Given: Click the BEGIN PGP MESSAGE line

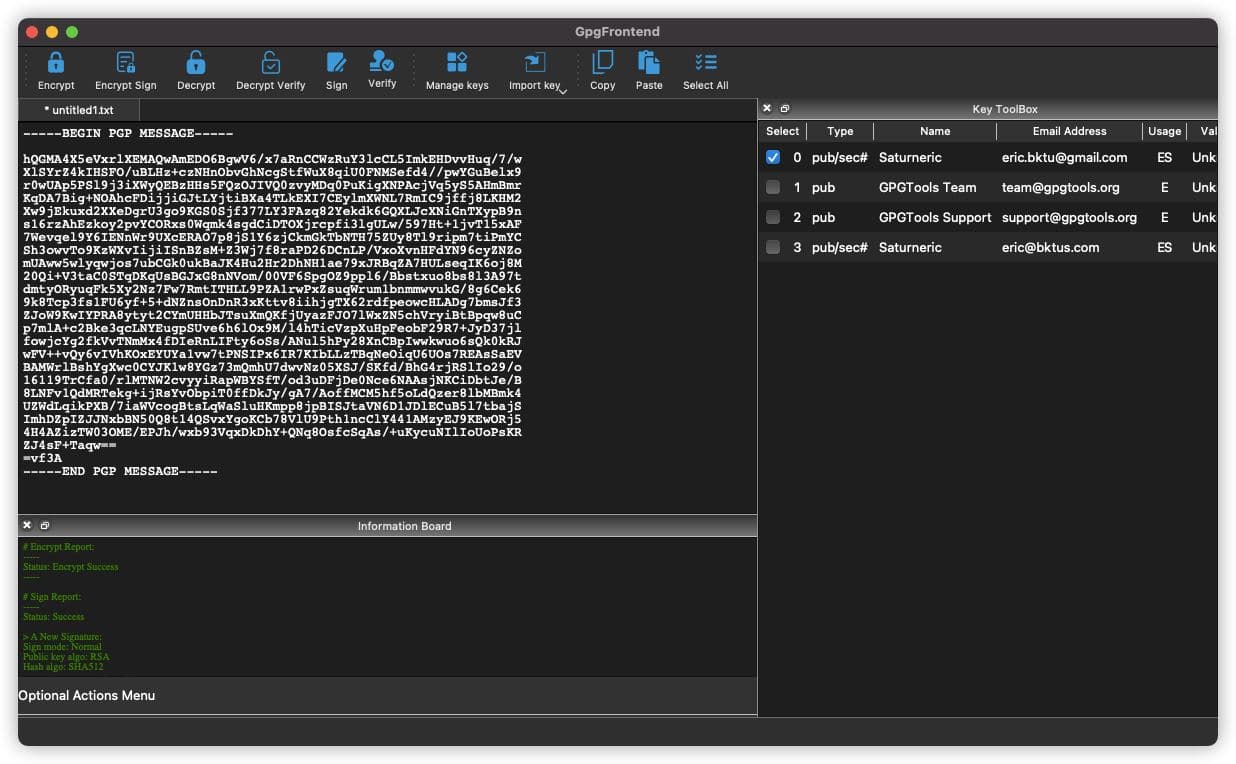Looking at the screenshot, I should (128, 133).
